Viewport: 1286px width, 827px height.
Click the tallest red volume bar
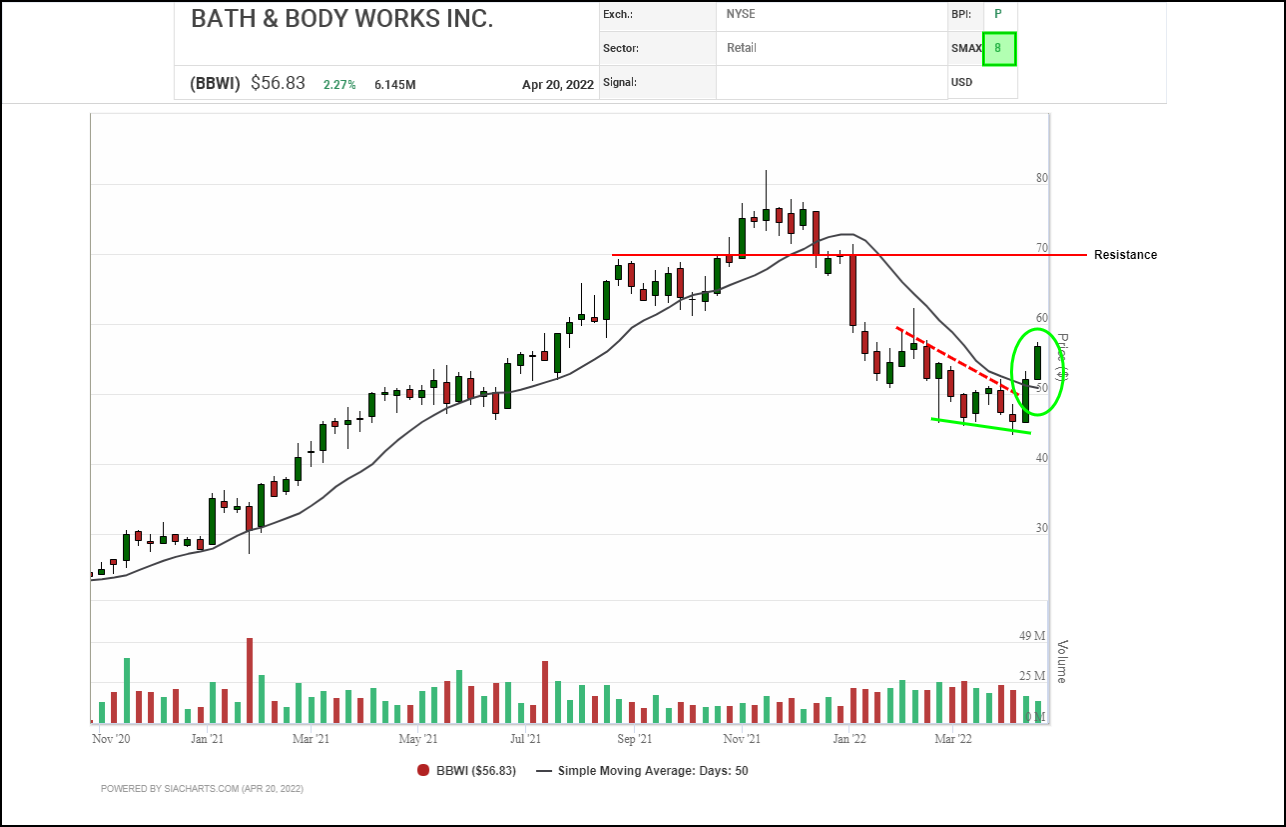[x=250, y=681]
